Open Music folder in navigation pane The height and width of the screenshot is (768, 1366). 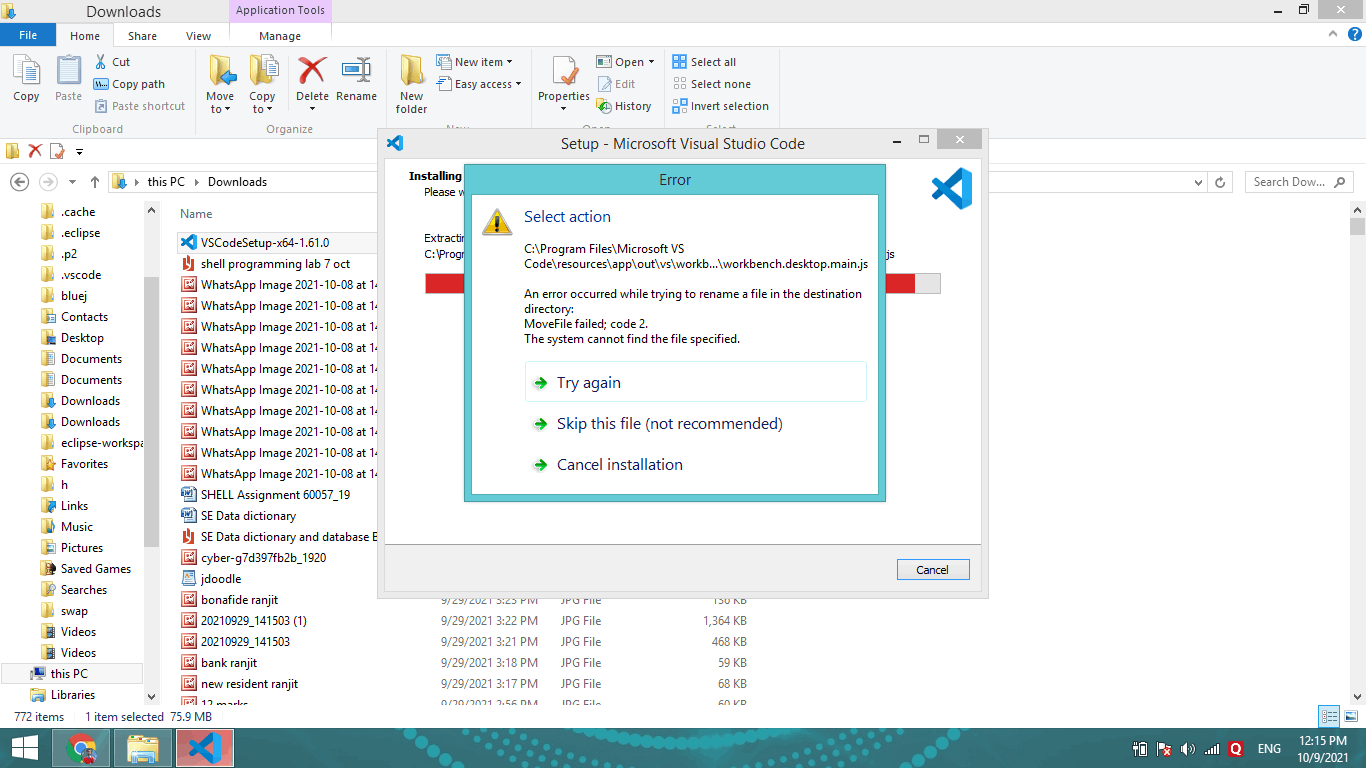point(77,527)
